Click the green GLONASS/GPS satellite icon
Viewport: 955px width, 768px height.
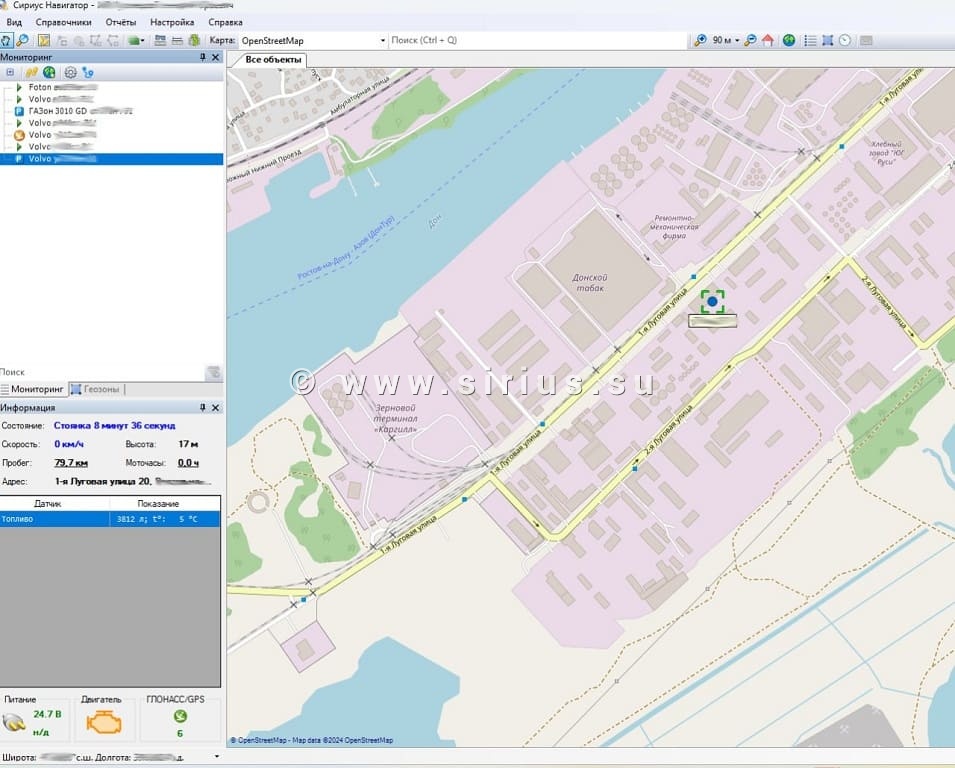click(180, 716)
